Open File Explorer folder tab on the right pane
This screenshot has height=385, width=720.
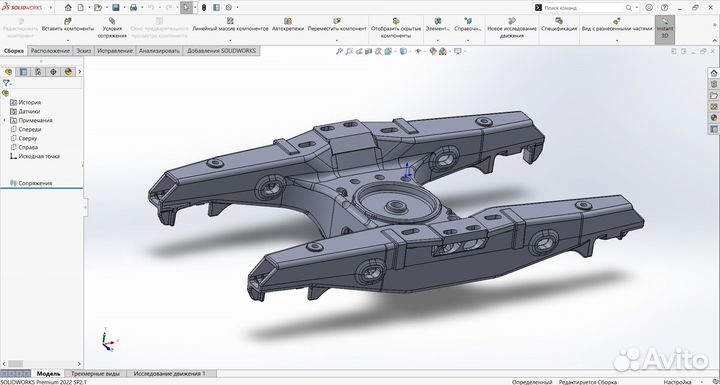[714, 96]
